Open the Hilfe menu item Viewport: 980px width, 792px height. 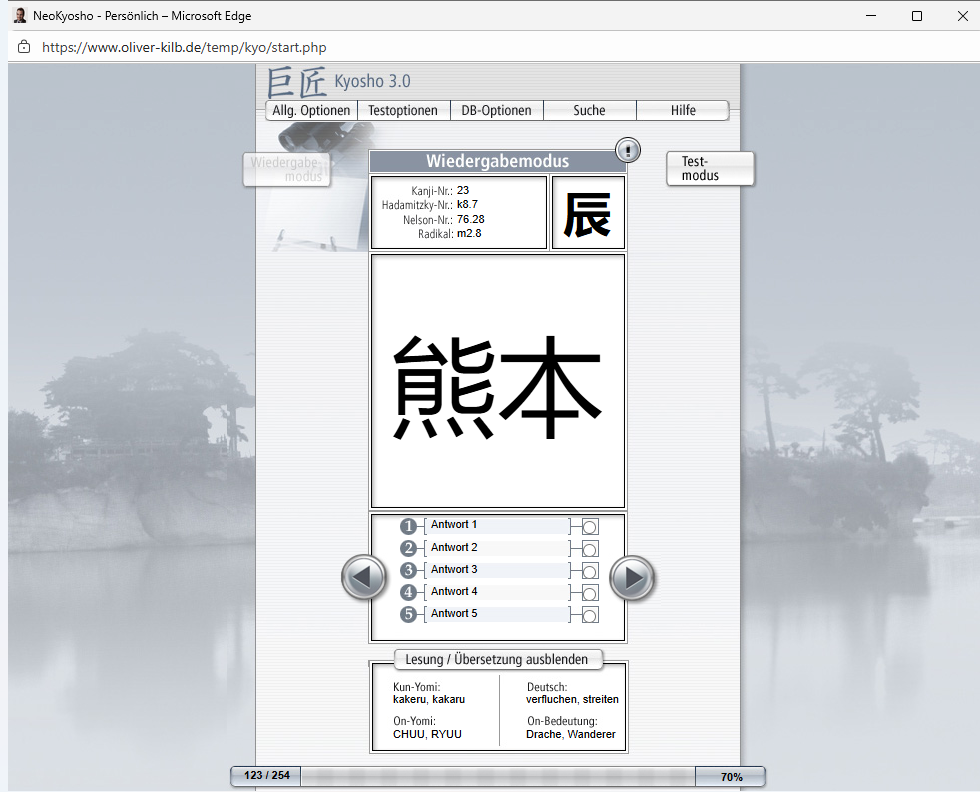[x=683, y=111]
